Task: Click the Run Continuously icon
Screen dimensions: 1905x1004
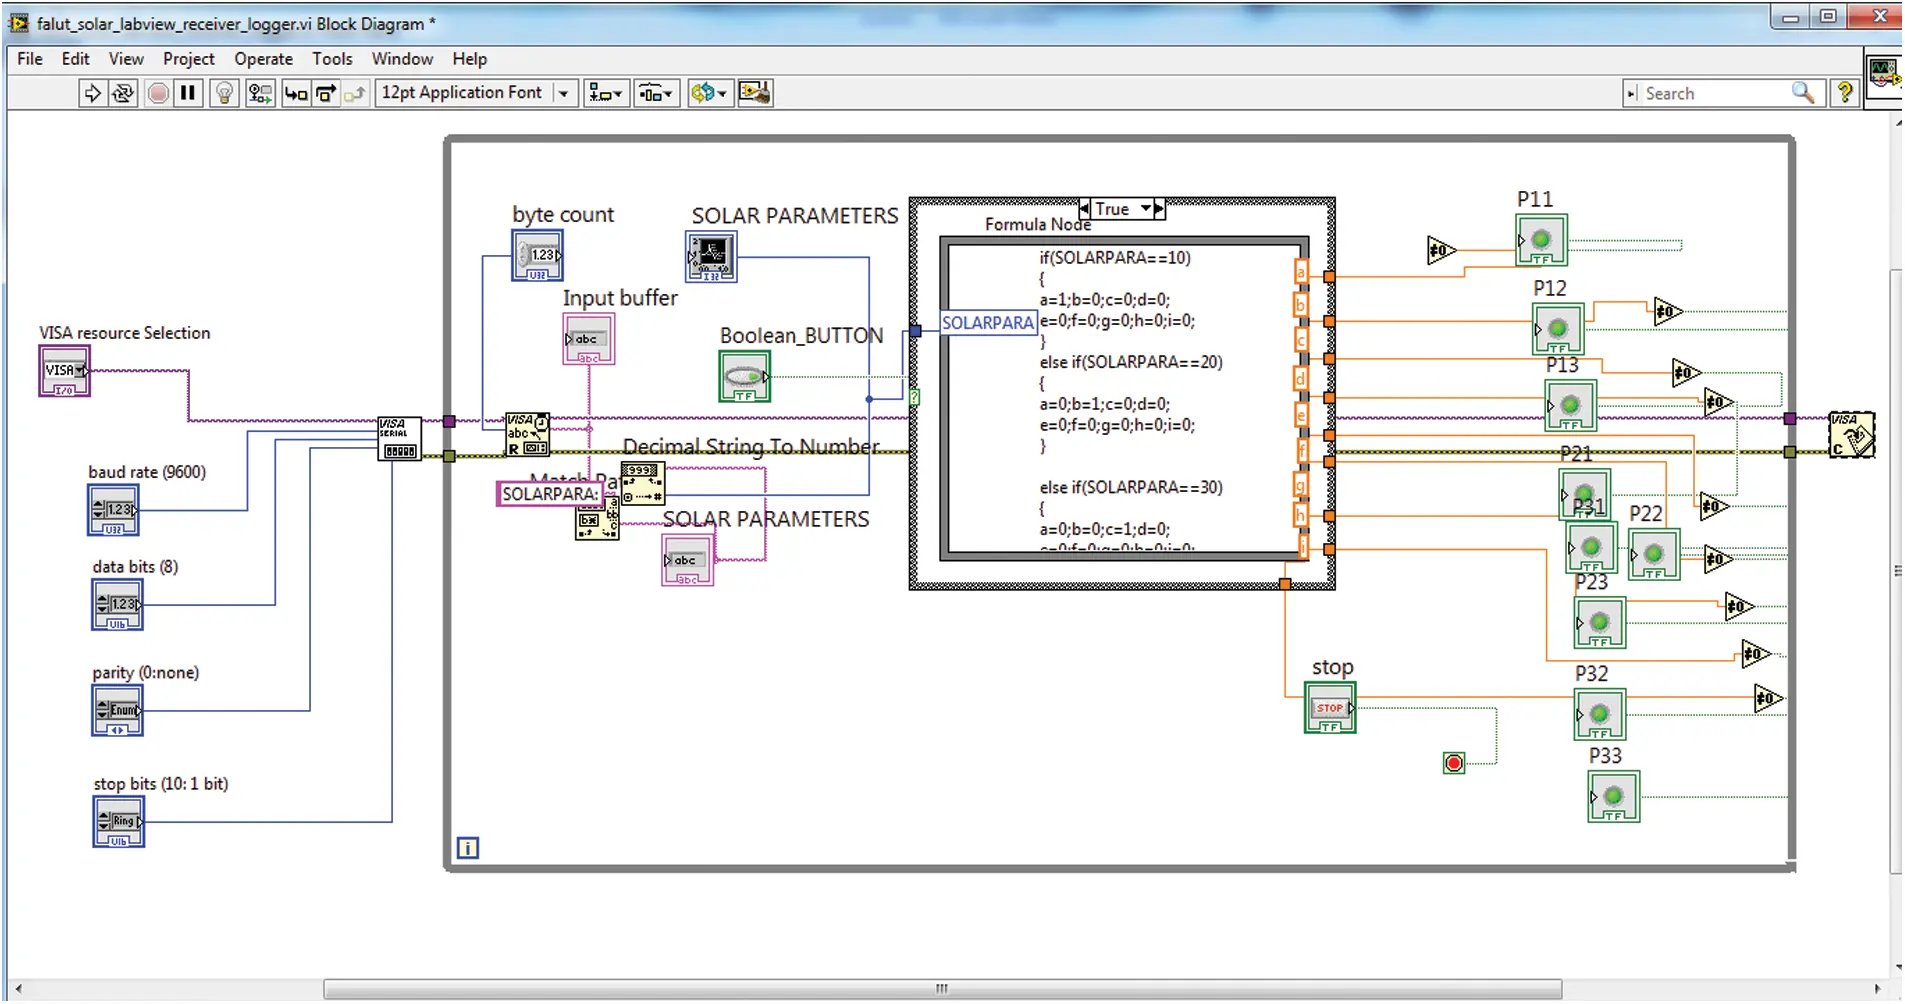Action: coord(121,93)
